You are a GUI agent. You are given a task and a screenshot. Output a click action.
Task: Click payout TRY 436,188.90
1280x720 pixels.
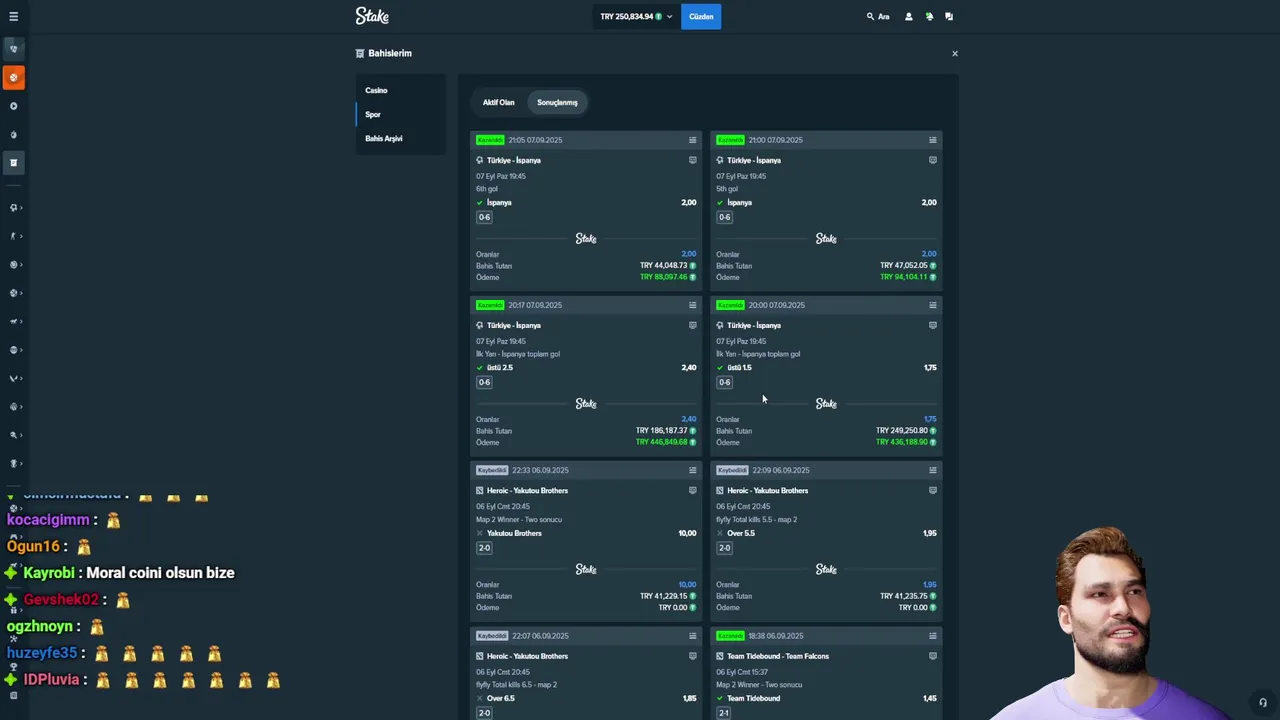pyautogui.click(x=902, y=442)
